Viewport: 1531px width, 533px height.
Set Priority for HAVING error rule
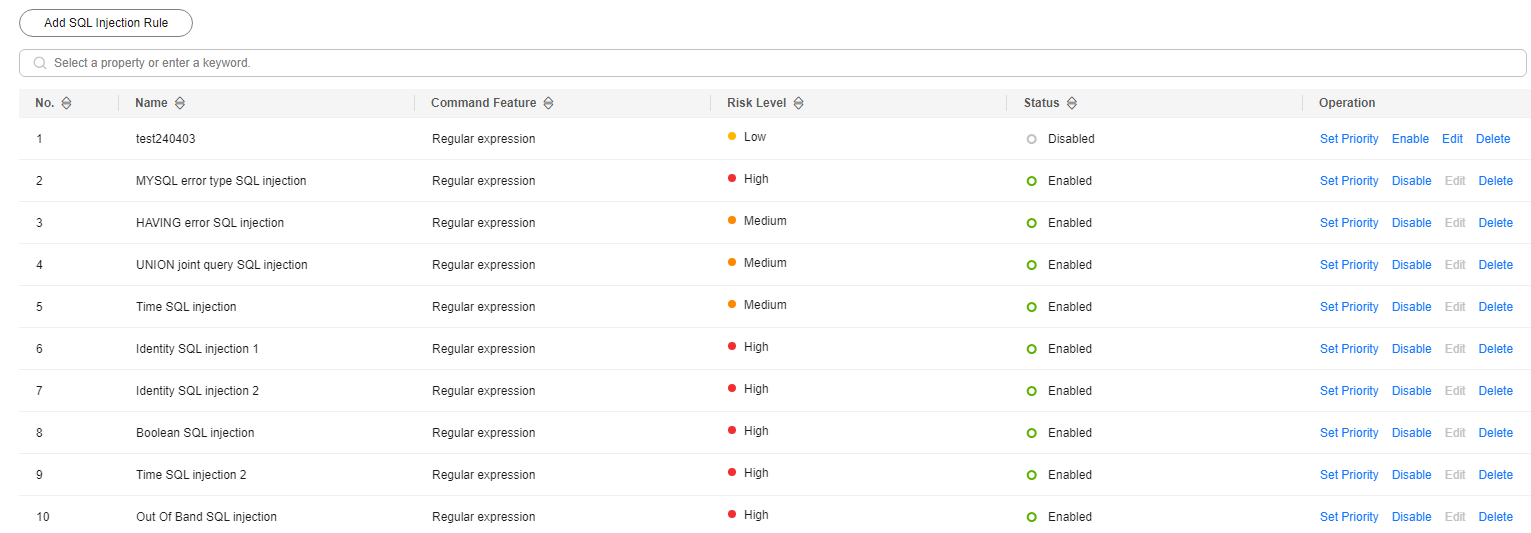click(1349, 223)
